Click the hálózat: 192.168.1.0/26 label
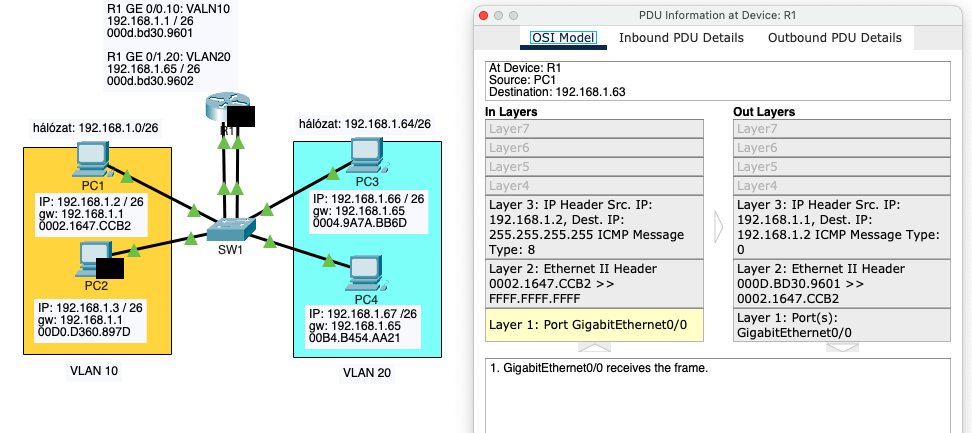 (96, 129)
